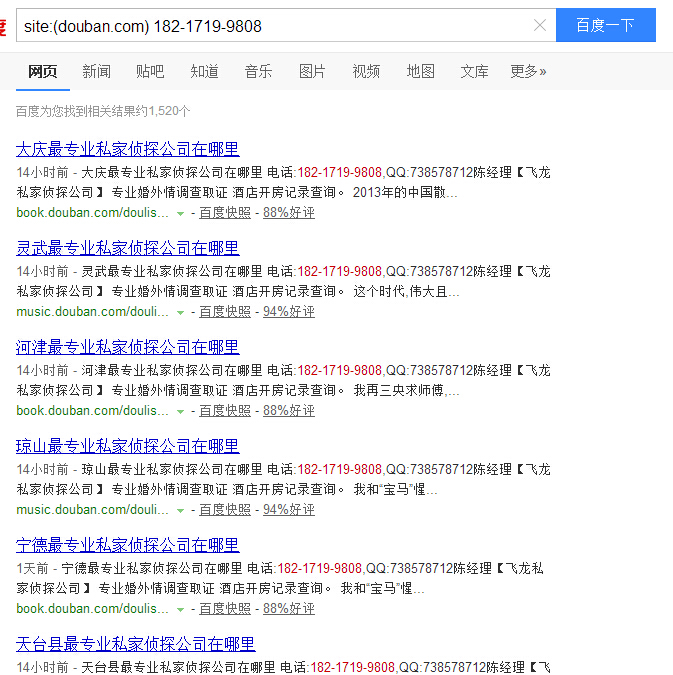673x675 pixels.
Task: Open result 宁德最专业私家侦探公司在哪里
Action: pyautogui.click(x=128, y=545)
